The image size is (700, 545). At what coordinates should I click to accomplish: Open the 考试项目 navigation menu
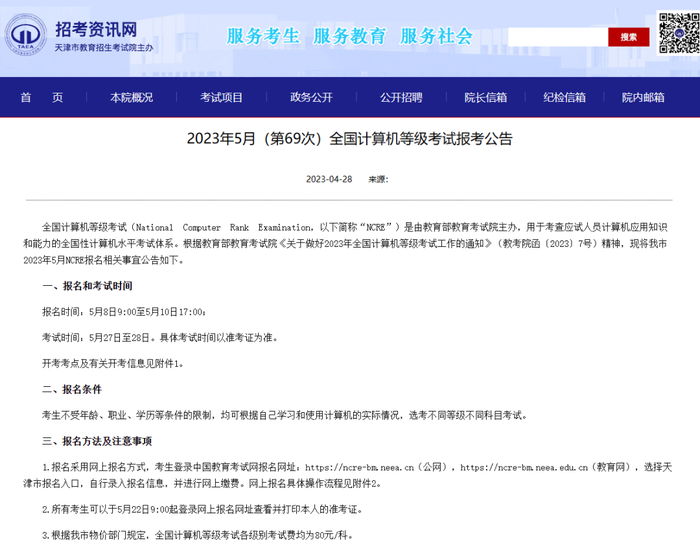coord(221,97)
